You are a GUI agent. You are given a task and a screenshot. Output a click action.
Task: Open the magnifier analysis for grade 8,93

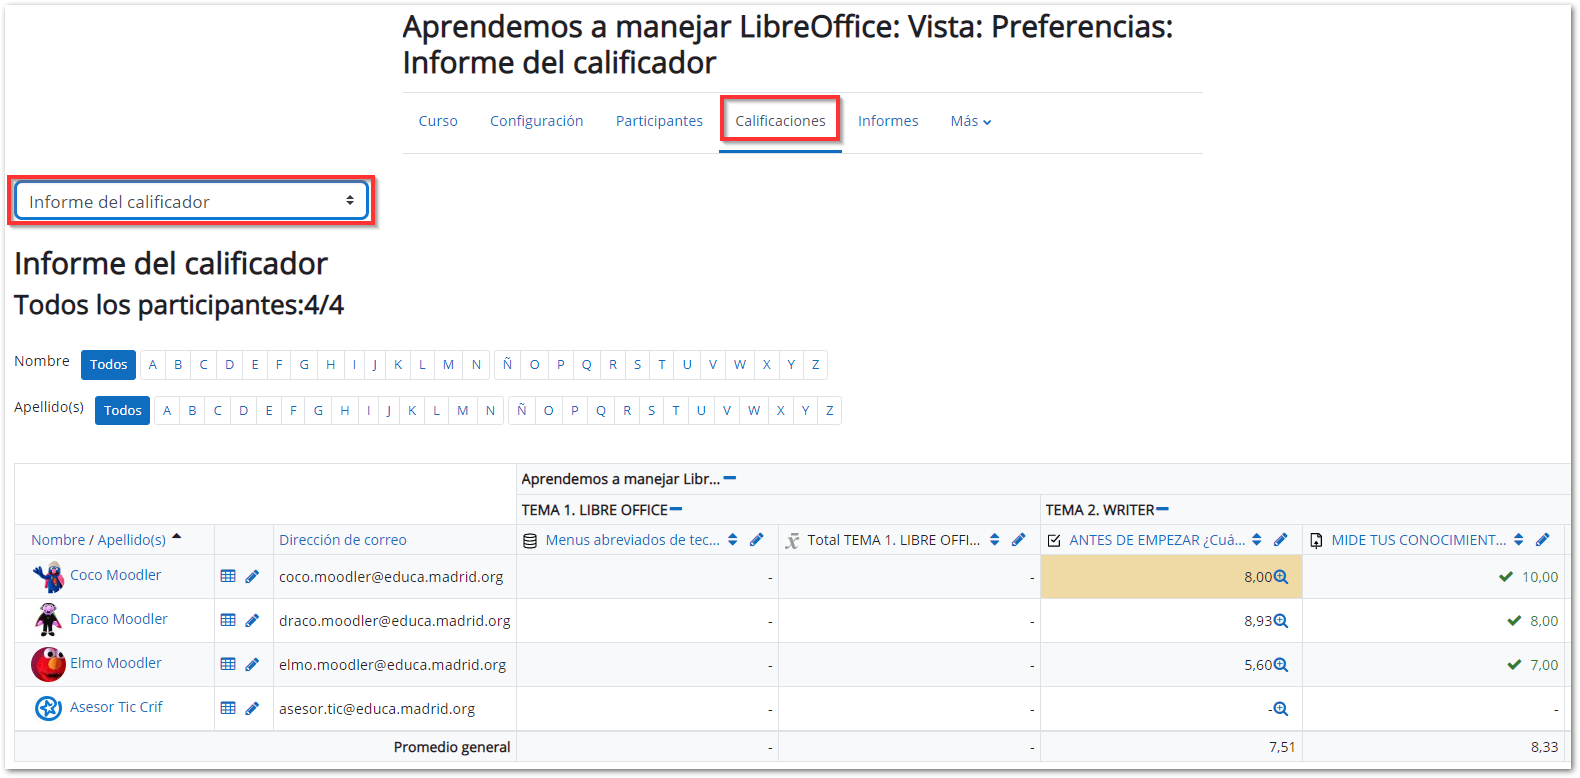coord(1281,621)
